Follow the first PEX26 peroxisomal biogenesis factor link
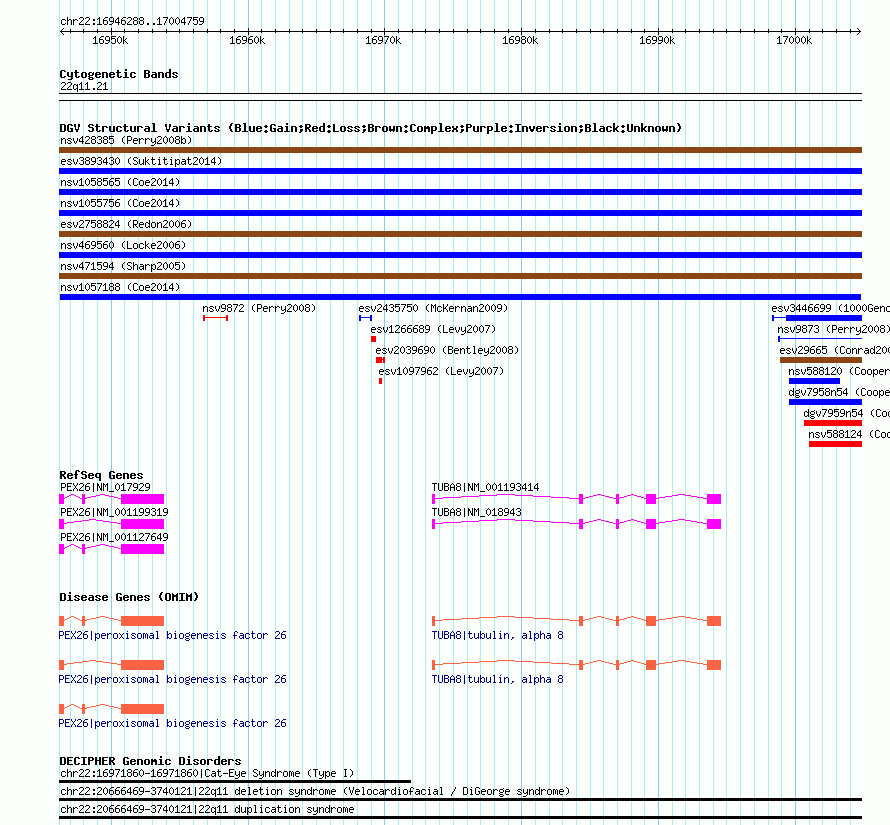The height and width of the screenshot is (825, 890). coord(173,635)
